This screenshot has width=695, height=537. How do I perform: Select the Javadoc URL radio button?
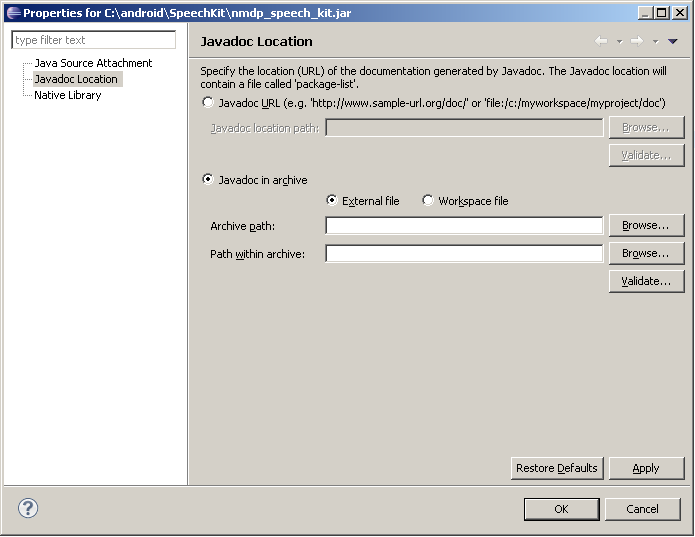207,102
